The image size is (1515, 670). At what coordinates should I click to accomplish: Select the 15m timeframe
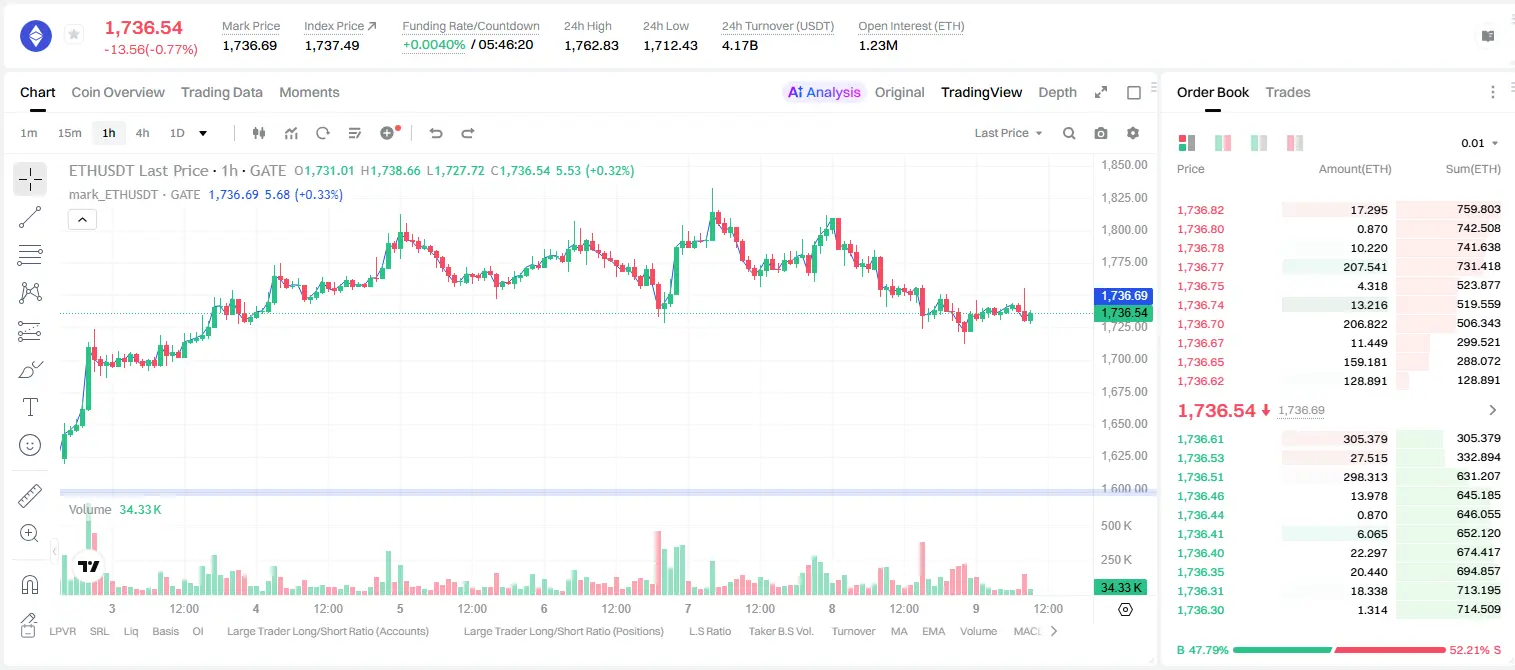69,133
